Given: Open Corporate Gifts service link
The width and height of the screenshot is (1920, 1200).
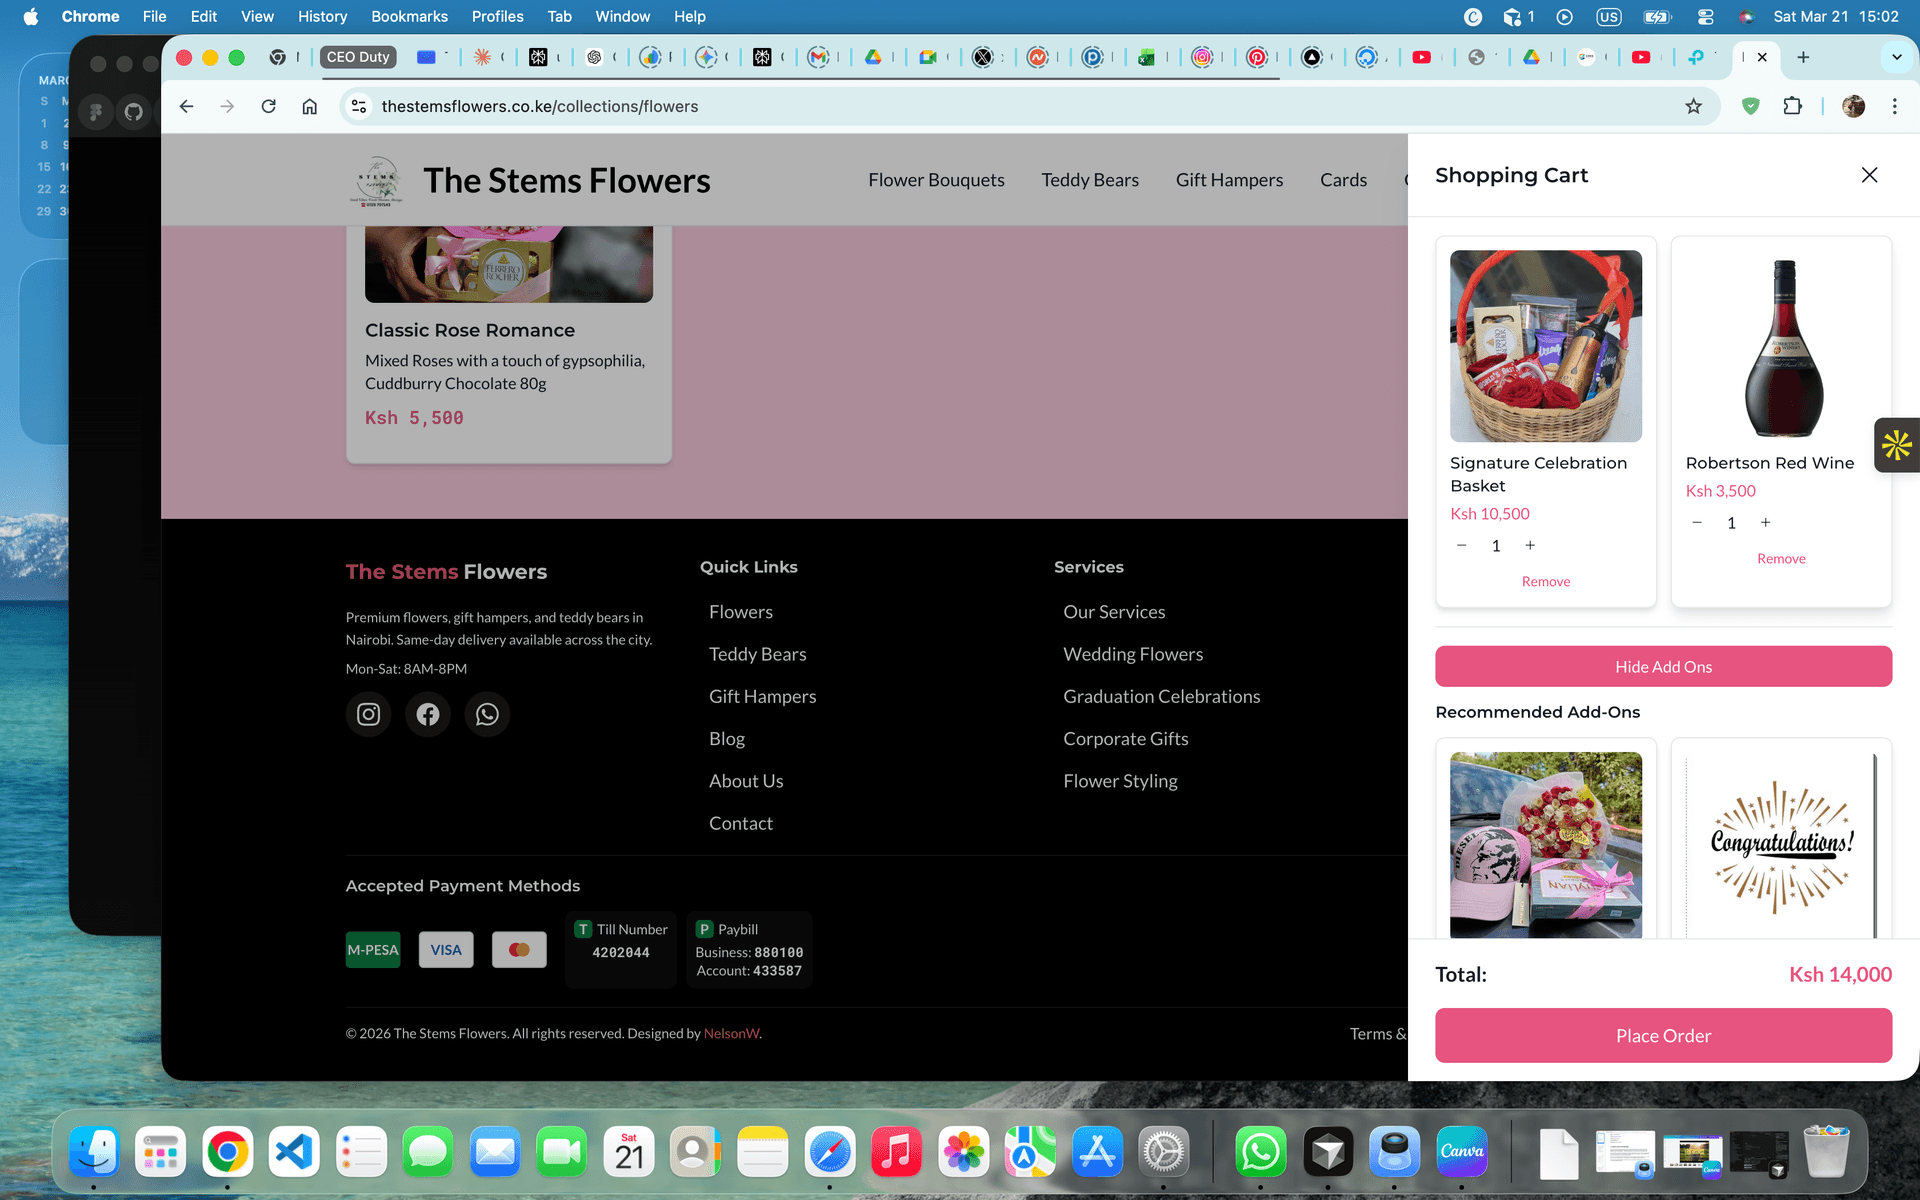Looking at the screenshot, I should pos(1126,739).
